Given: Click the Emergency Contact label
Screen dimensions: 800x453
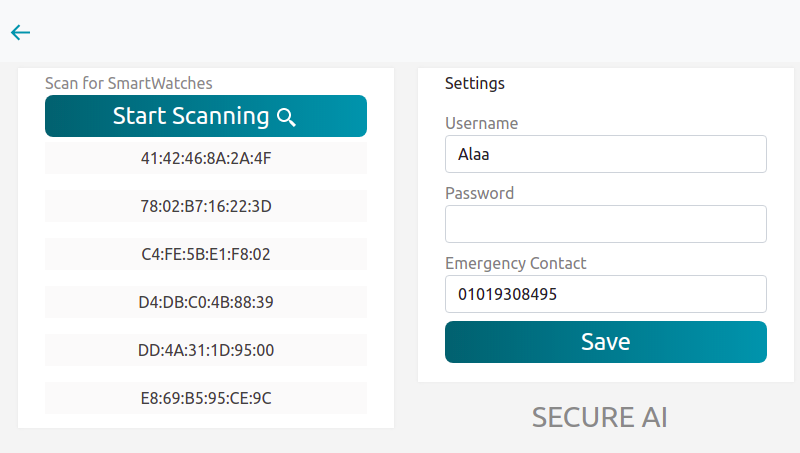Looking at the screenshot, I should click(x=515, y=263).
